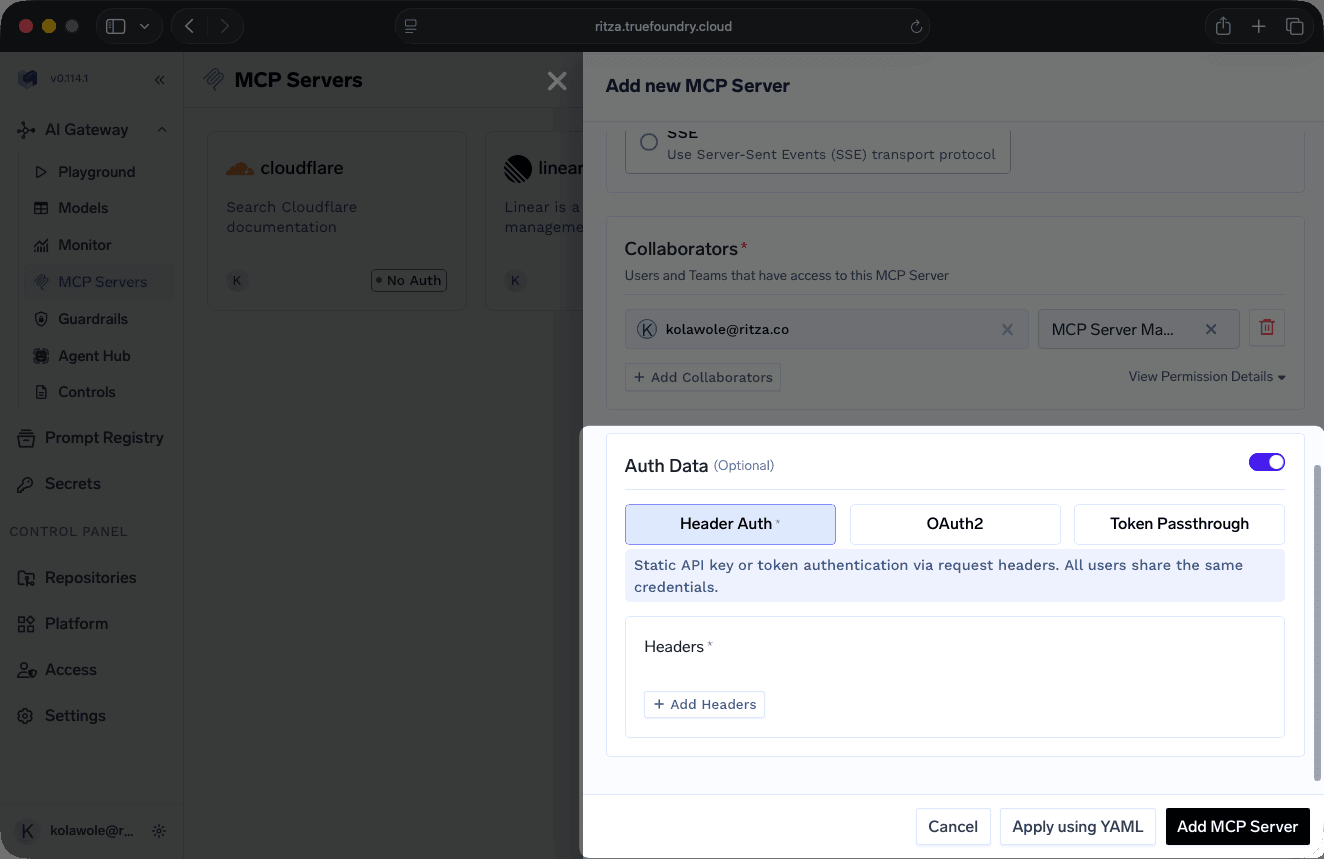This screenshot has height=859, width=1324.
Task: Switch to the OAuth2 tab
Action: pos(954,523)
